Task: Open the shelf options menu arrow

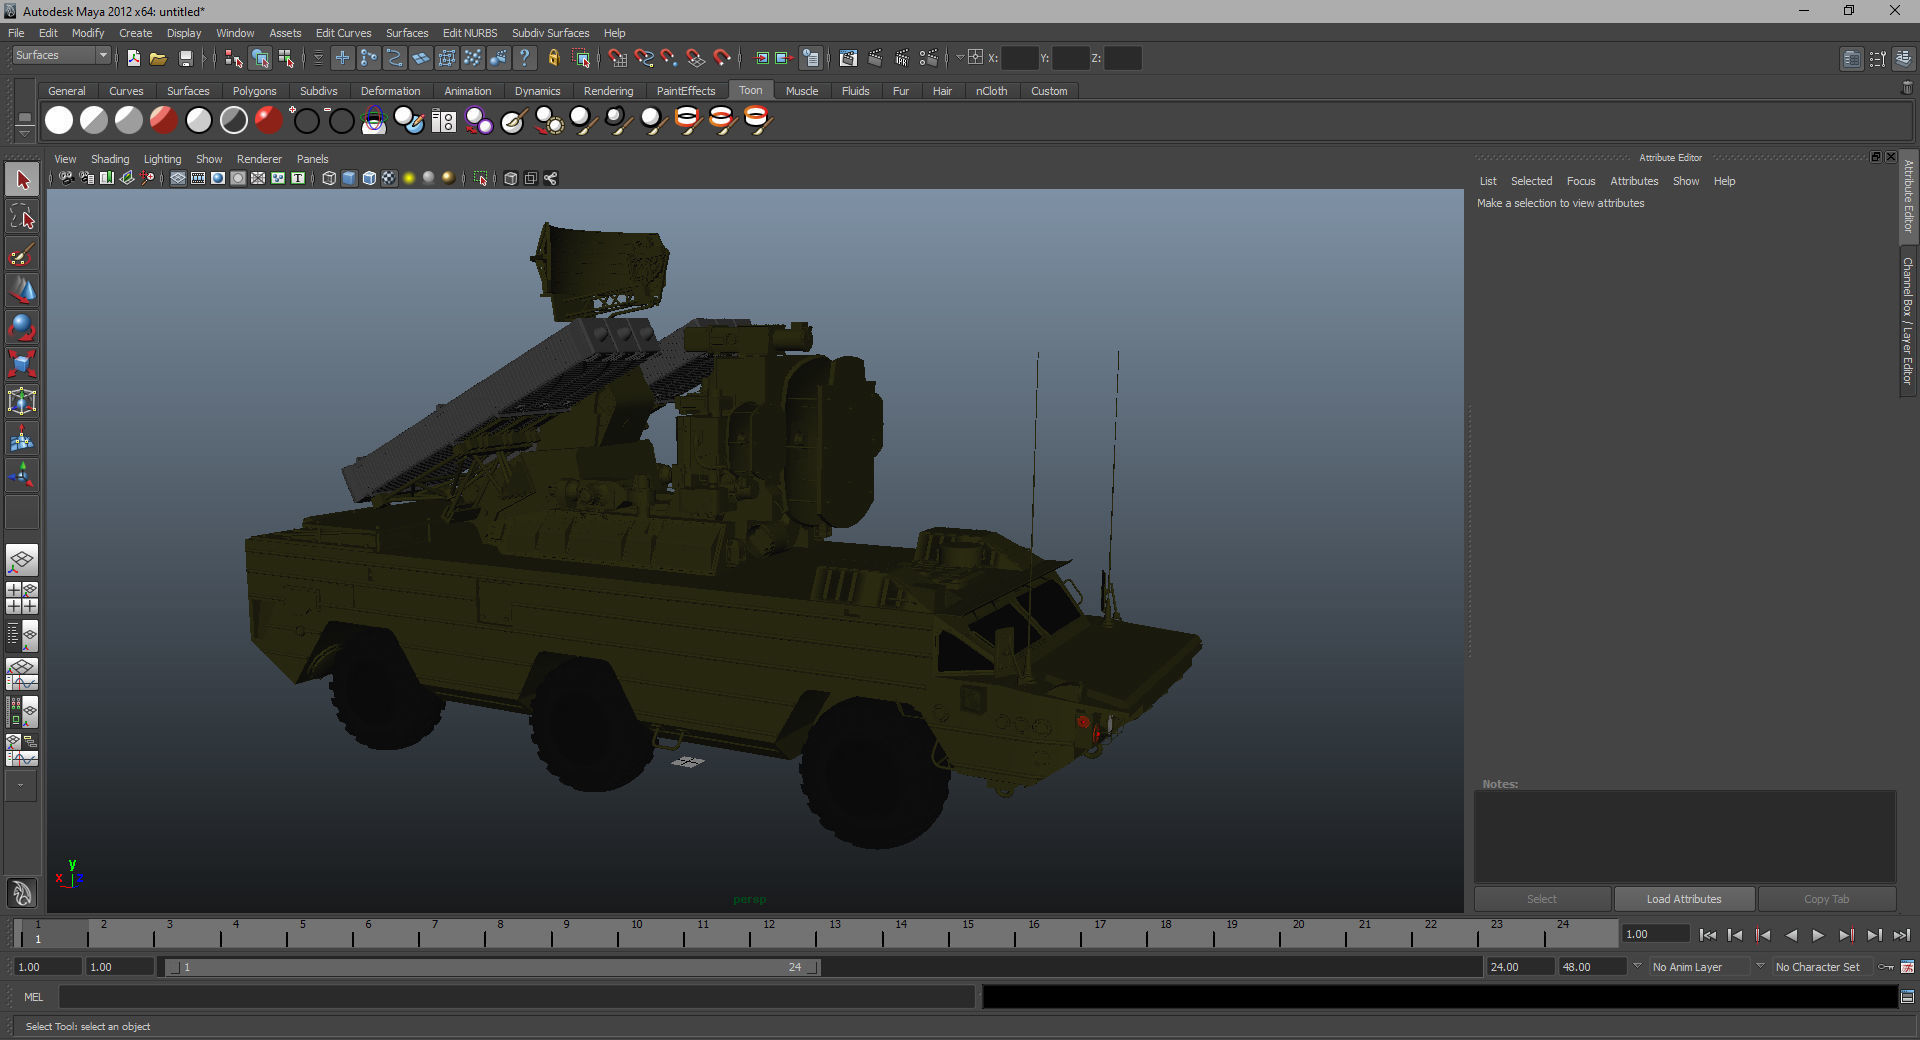Action: 24,132
